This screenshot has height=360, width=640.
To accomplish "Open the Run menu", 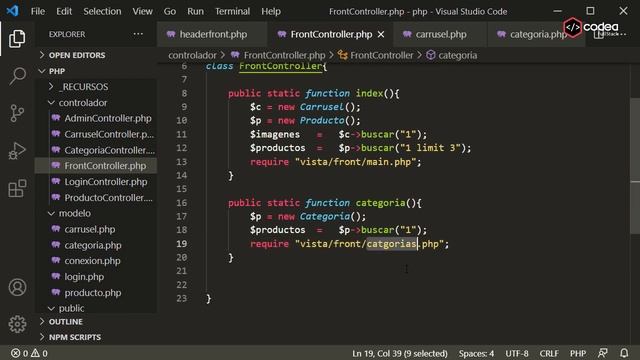I will [195, 11].
